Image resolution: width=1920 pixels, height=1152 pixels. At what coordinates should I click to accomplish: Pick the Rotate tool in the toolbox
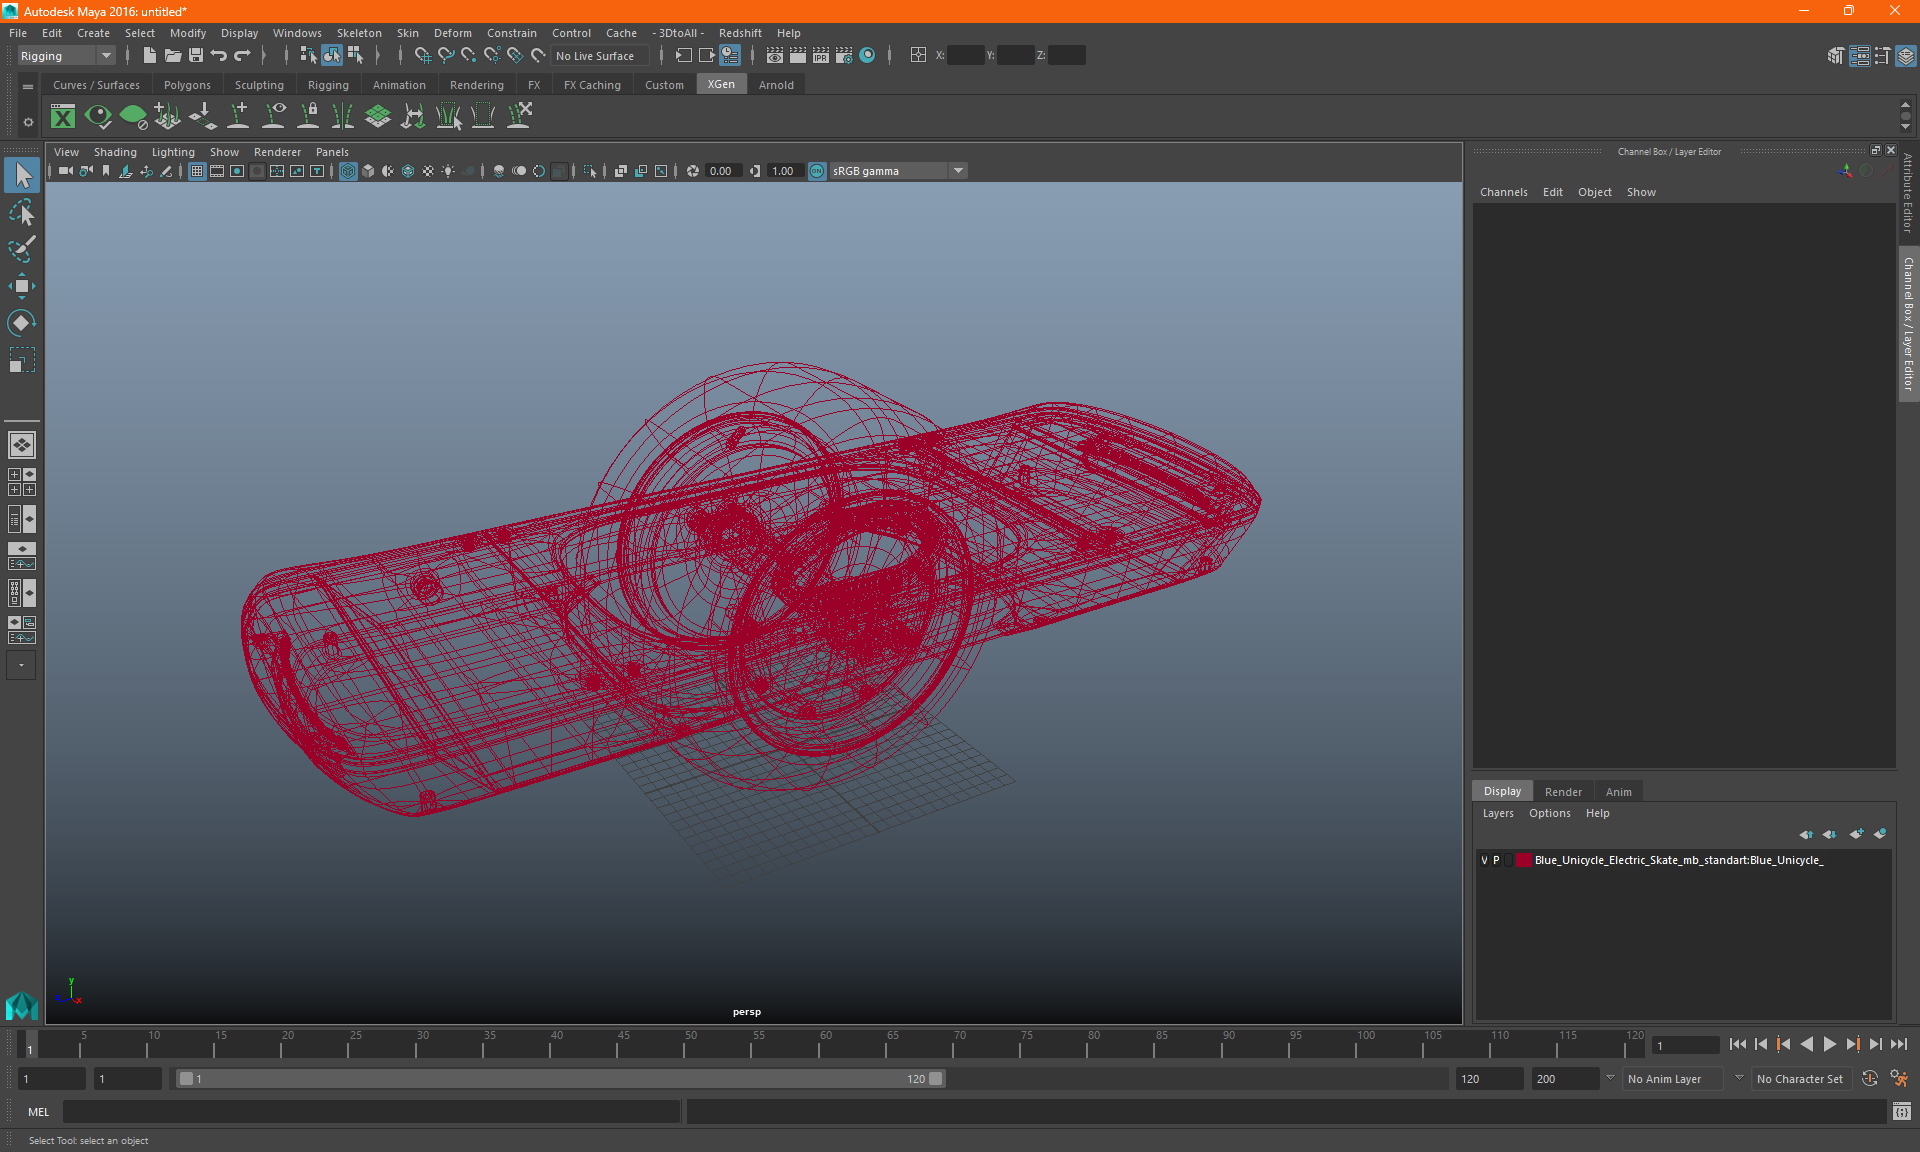(21, 322)
